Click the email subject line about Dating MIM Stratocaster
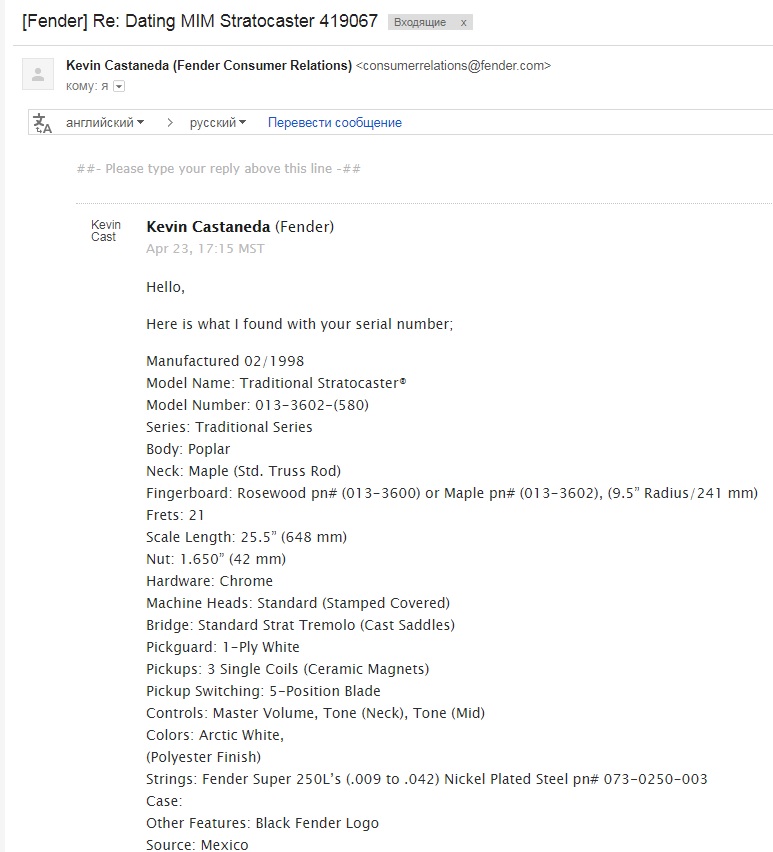773x852 pixels. pos(200,21)
